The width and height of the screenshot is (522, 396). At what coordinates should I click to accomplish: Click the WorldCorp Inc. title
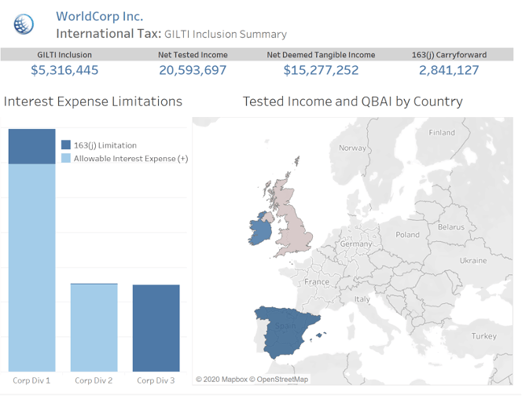pos(99,16)
